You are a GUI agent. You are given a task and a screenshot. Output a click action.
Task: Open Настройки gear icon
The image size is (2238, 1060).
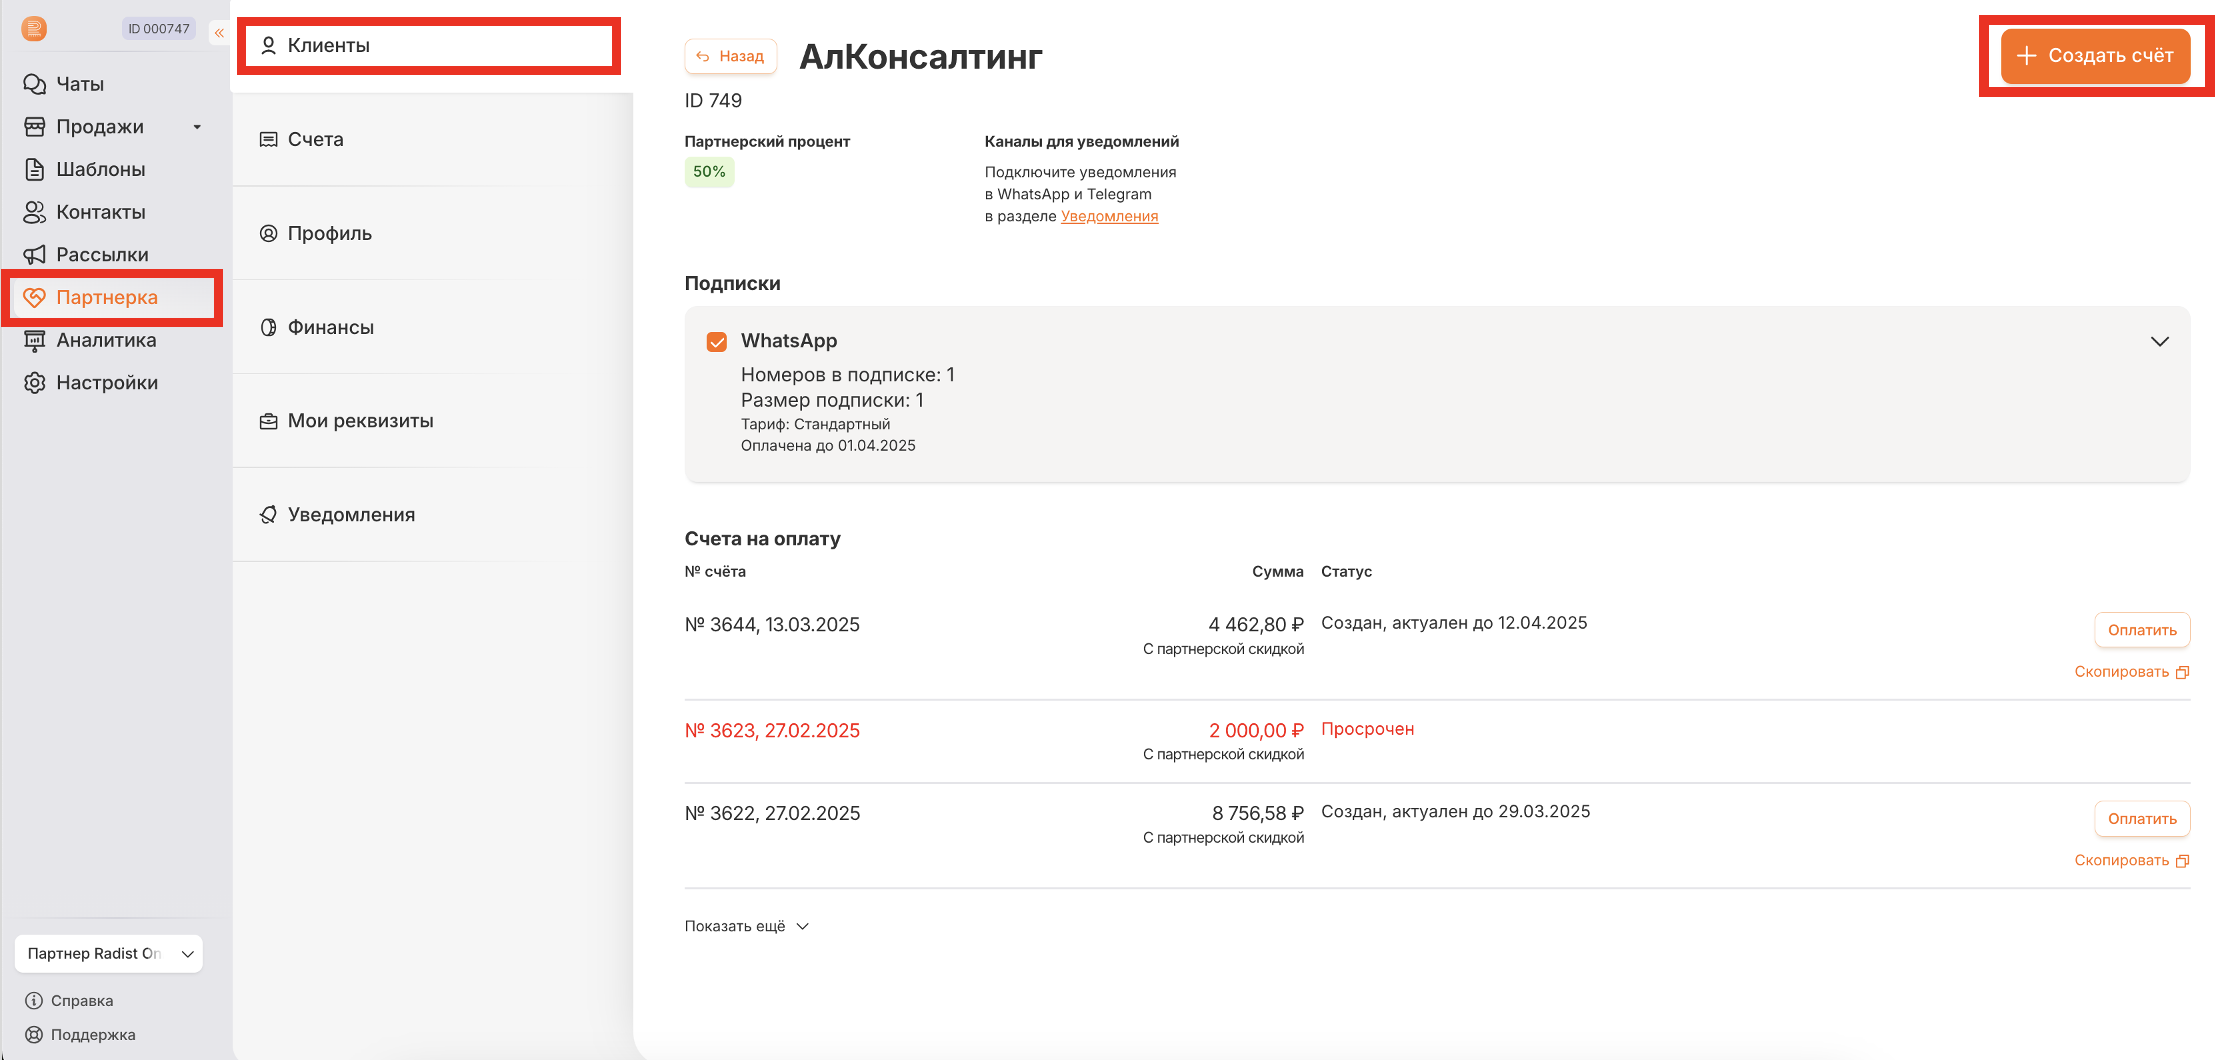coord(35,383)
